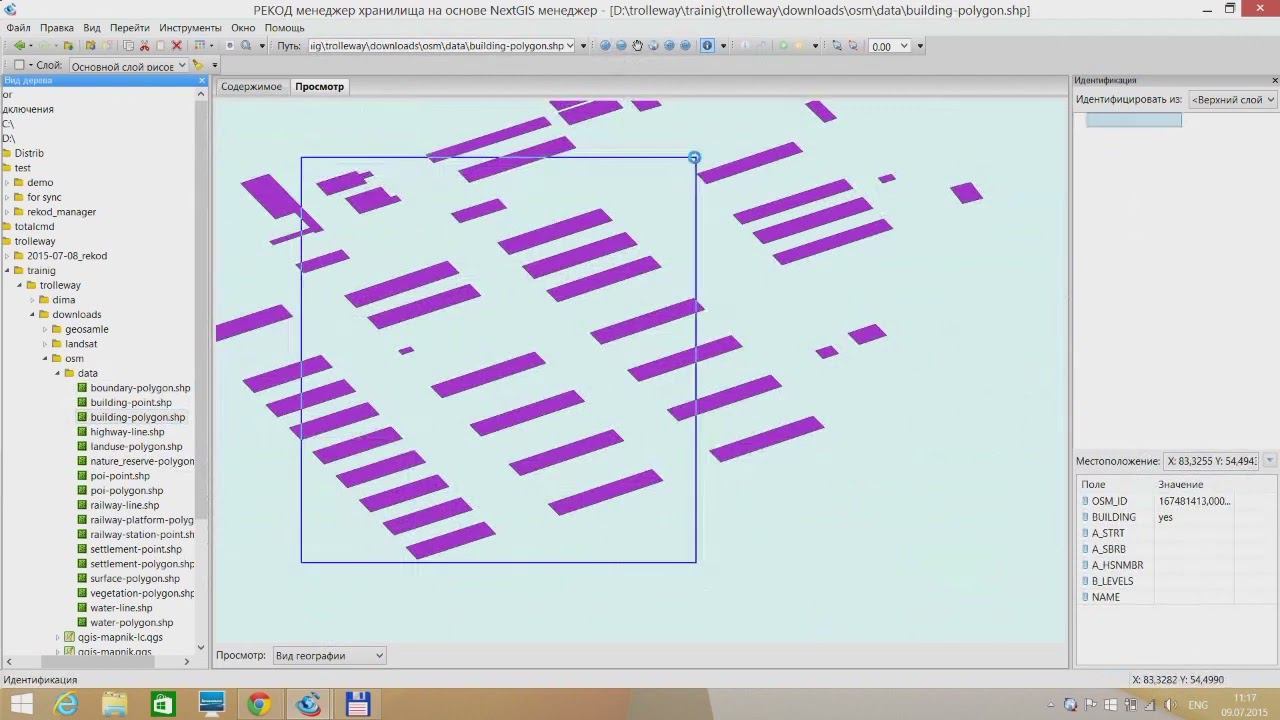Collapse the osm folder
This screenshot has height=720, width=1280.
[x=45, y=359]
